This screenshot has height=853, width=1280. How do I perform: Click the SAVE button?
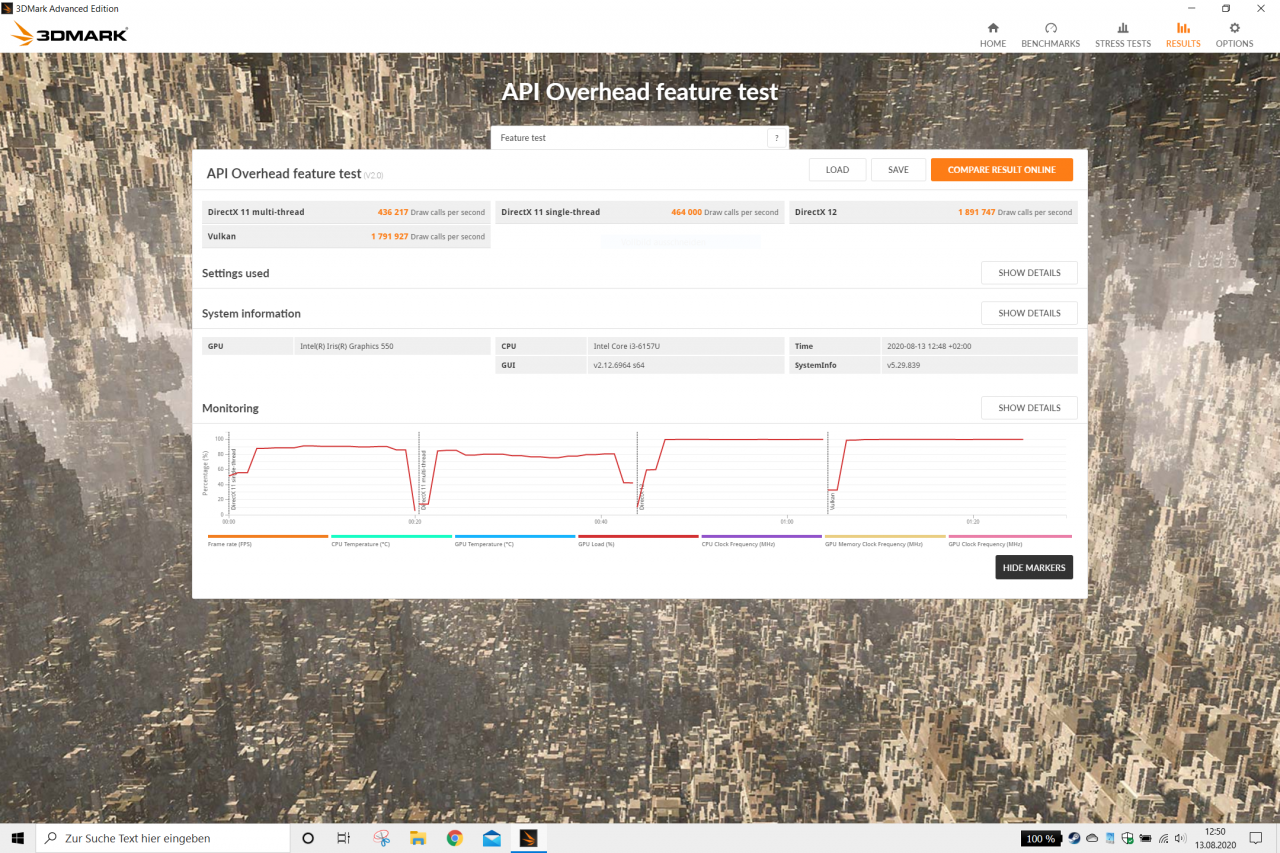click(x=898, y=170)
